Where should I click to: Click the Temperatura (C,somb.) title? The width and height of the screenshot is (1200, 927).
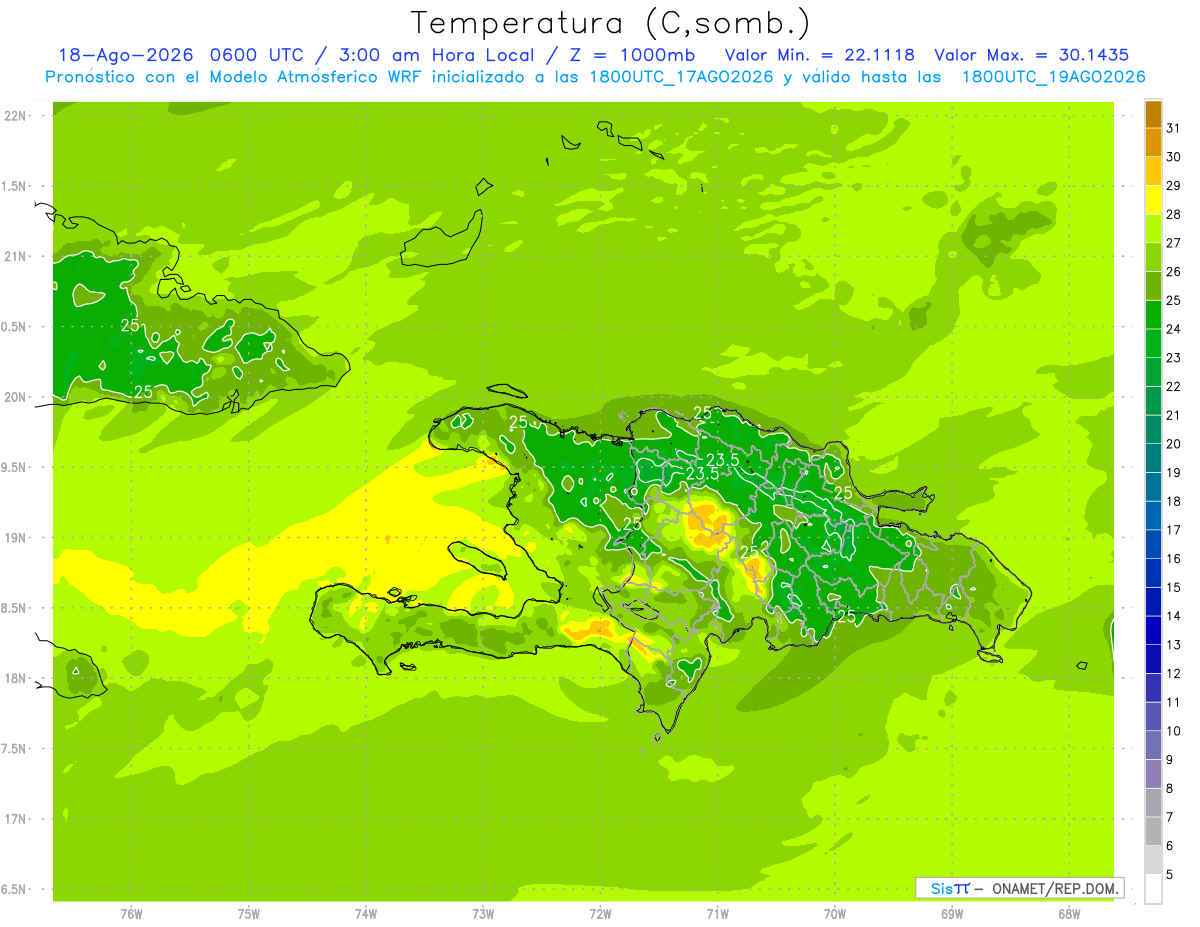pos(610,22)
